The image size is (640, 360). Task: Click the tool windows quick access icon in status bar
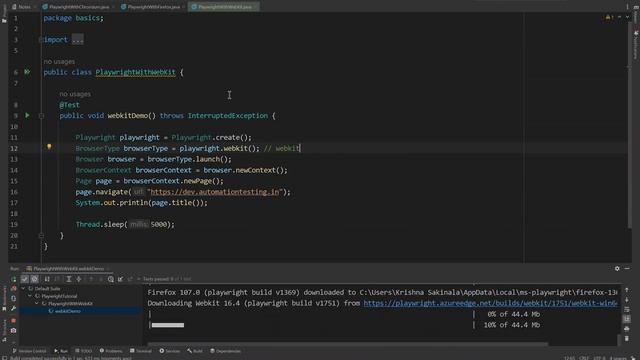click(4, 358)
